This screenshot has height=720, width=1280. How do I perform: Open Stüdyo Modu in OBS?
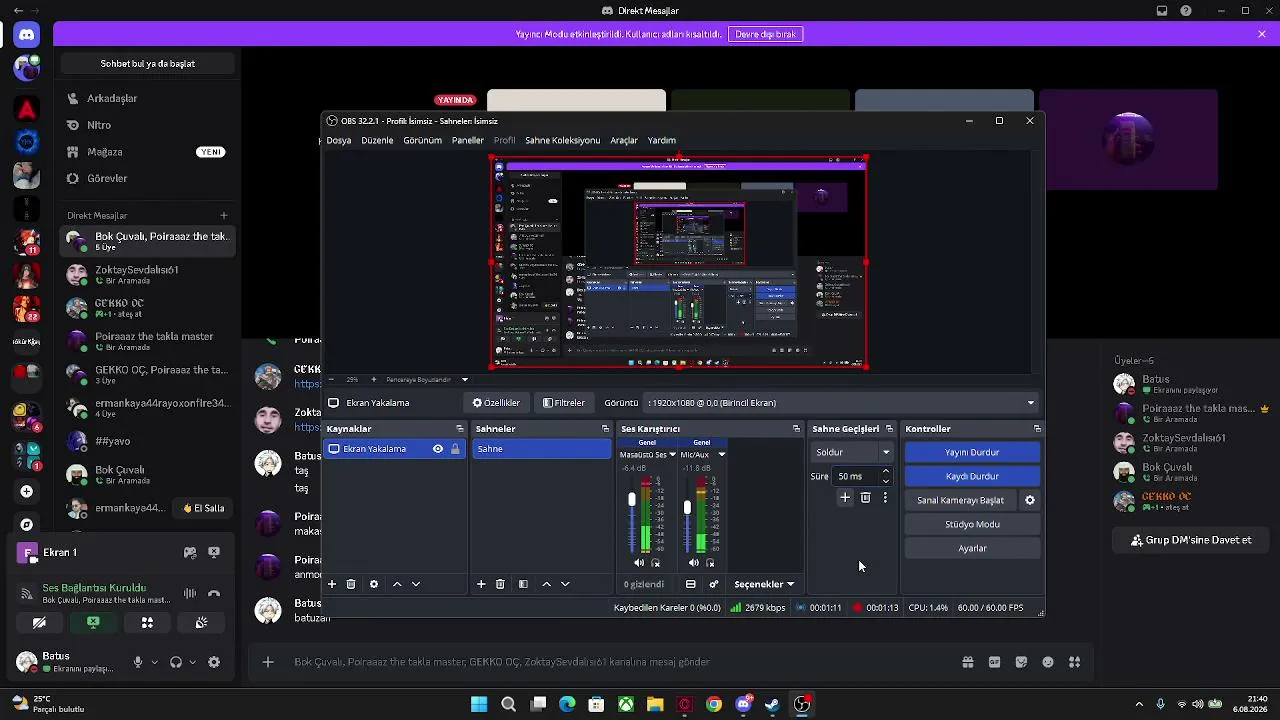click(x=972, y=524)
